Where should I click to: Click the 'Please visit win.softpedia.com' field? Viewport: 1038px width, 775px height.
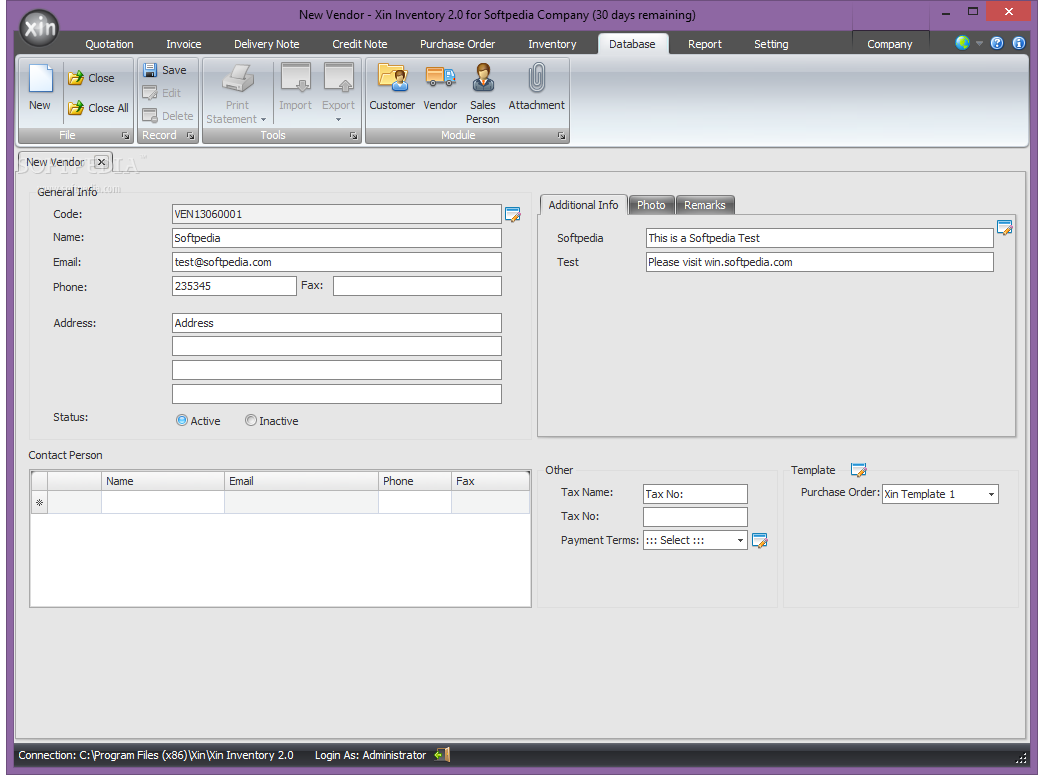819,262
